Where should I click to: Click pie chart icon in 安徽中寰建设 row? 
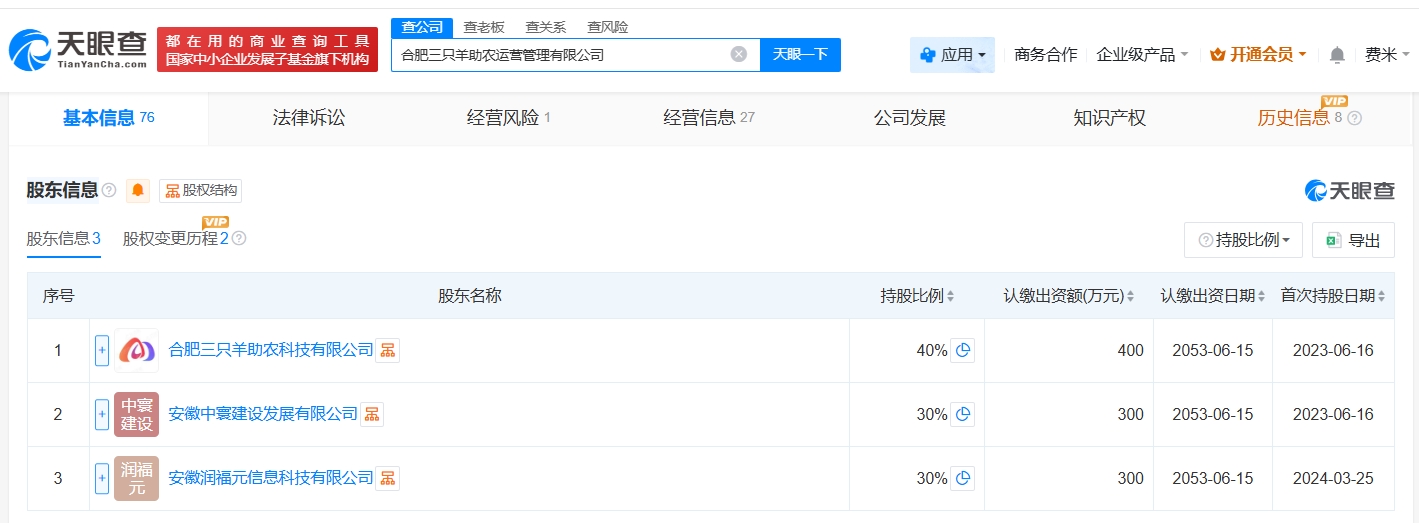962,414
